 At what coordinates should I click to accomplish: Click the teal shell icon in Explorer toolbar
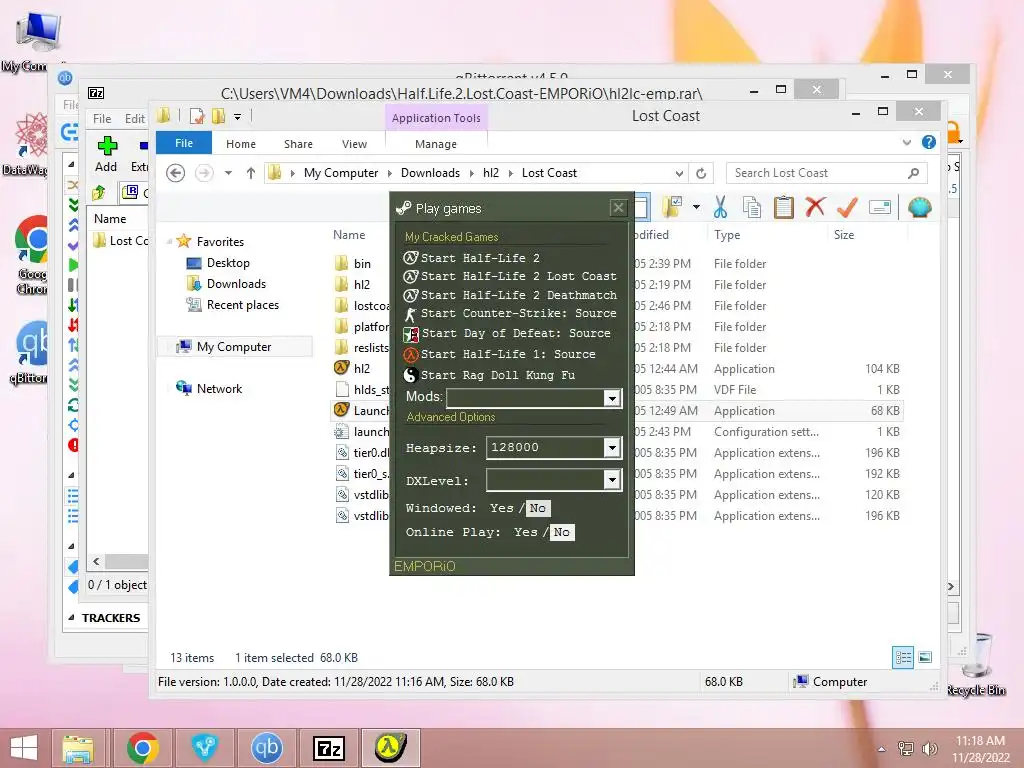tap(920, 208)
